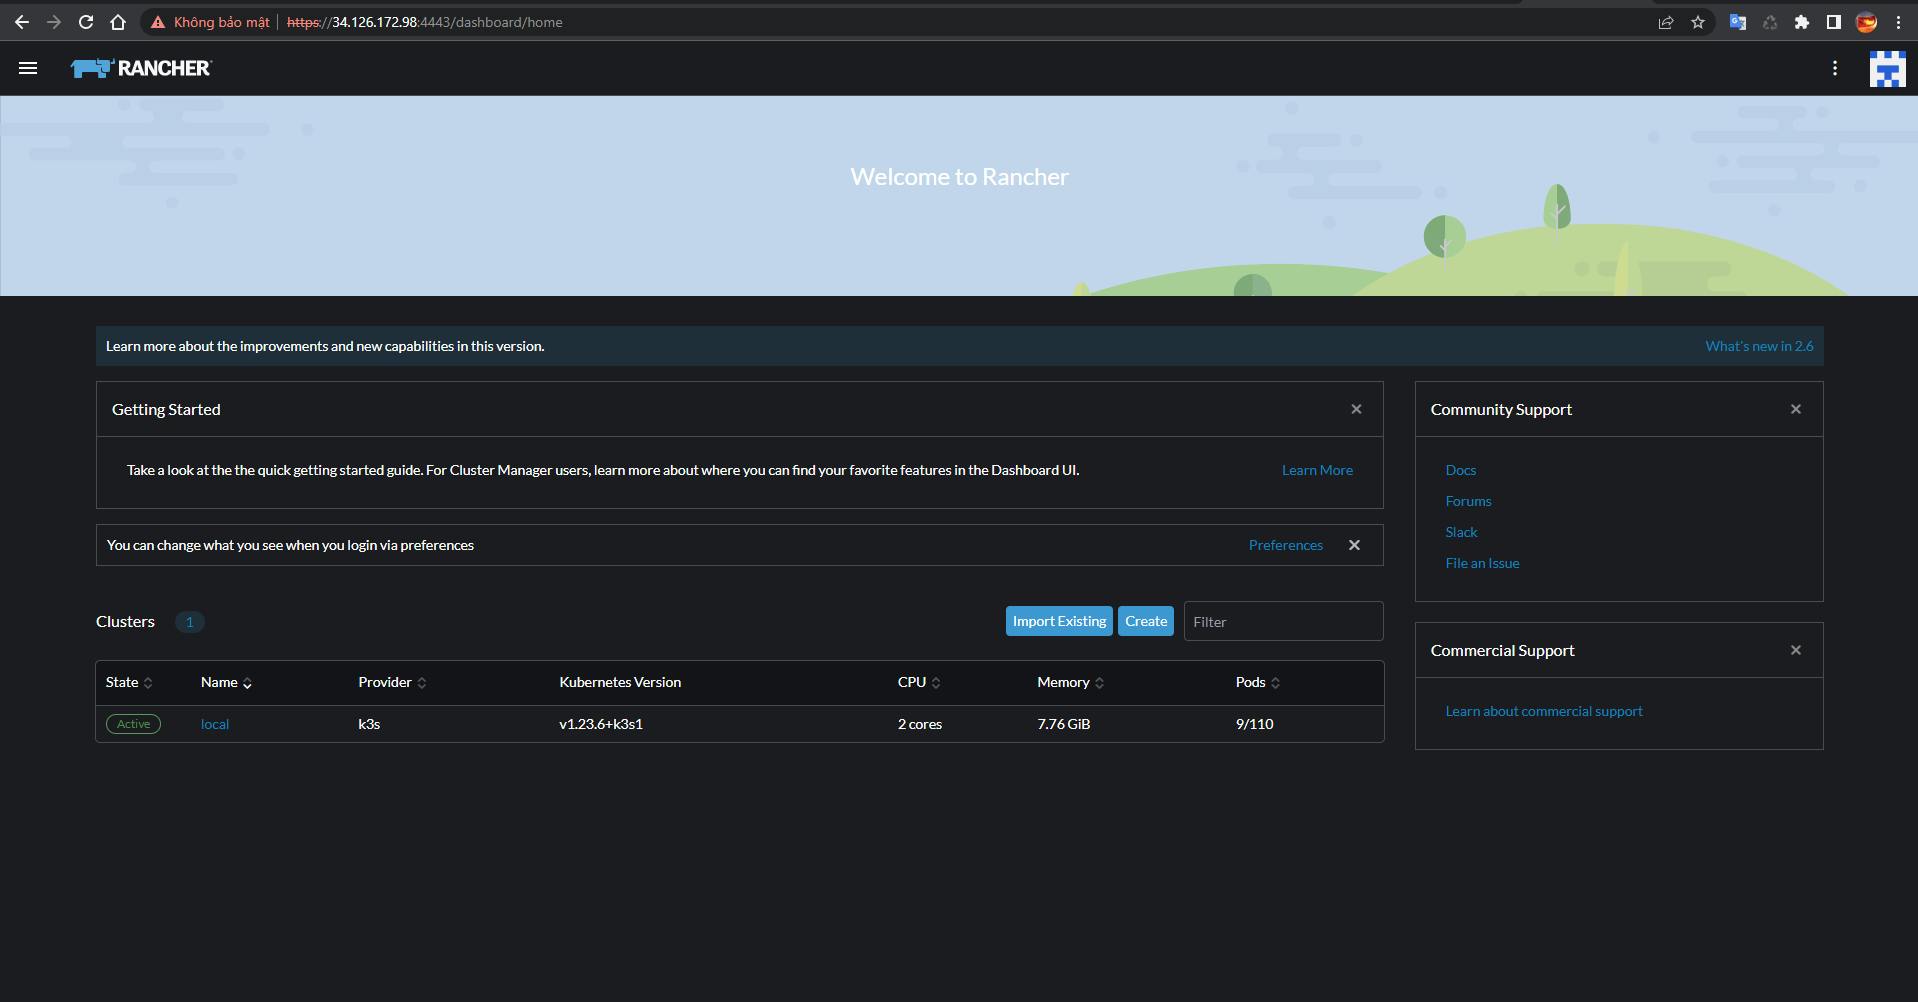Image resolution: width=1918 pixels, height=1002 pixels.
Task: Click the Rancher logo
Action: click(141, 68)
